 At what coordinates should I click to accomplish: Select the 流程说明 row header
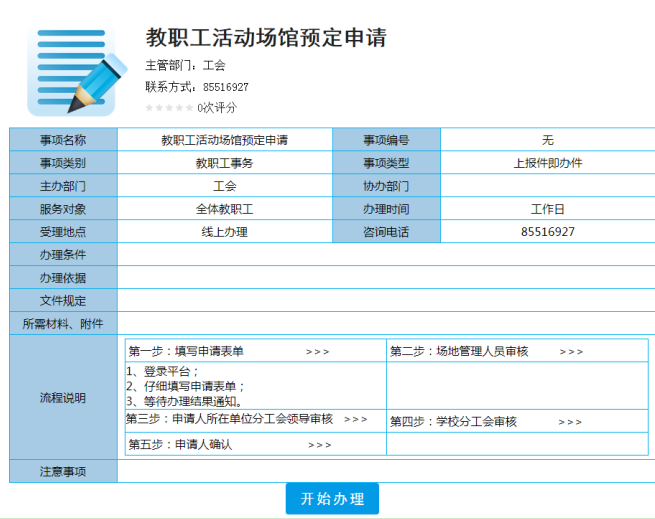(63, 397)
